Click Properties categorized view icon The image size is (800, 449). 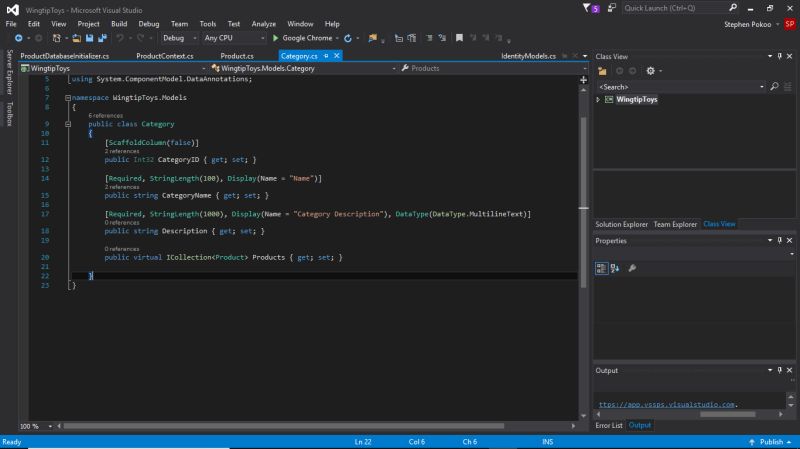coord(602,268)
